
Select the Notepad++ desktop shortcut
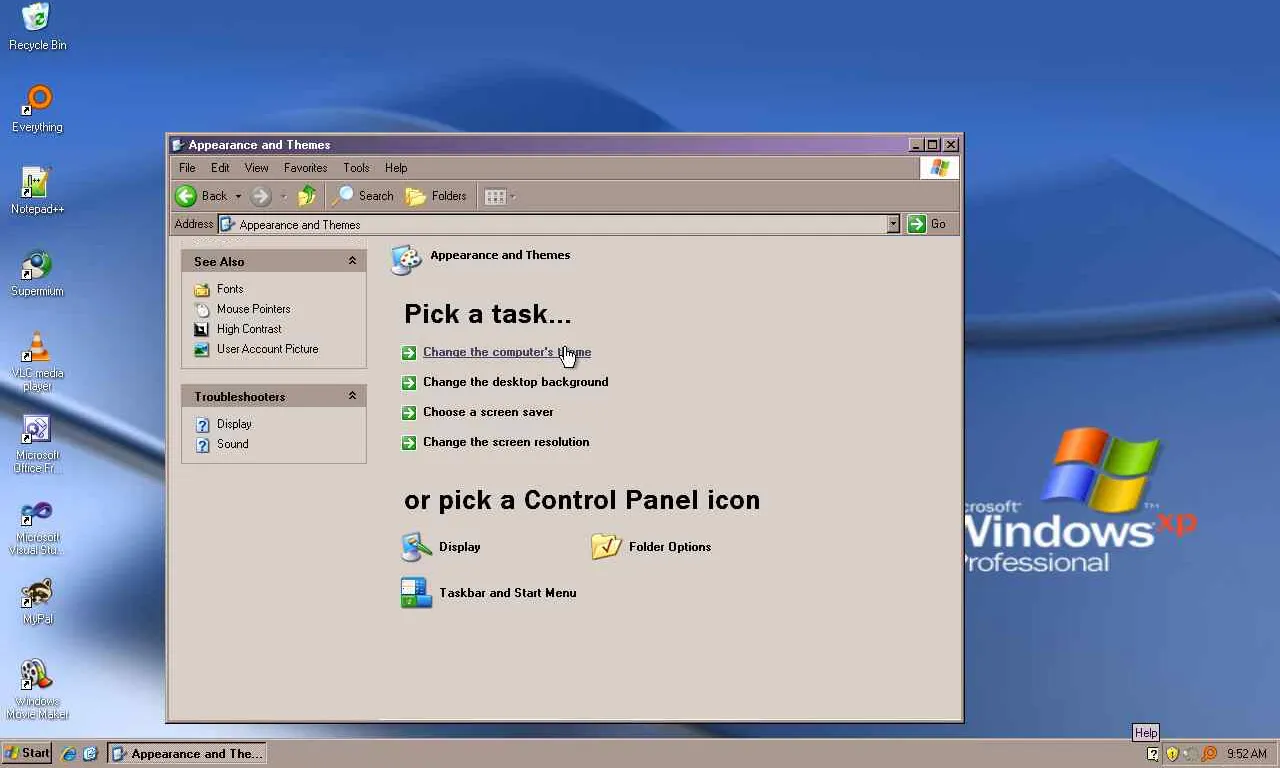[37, 191]
